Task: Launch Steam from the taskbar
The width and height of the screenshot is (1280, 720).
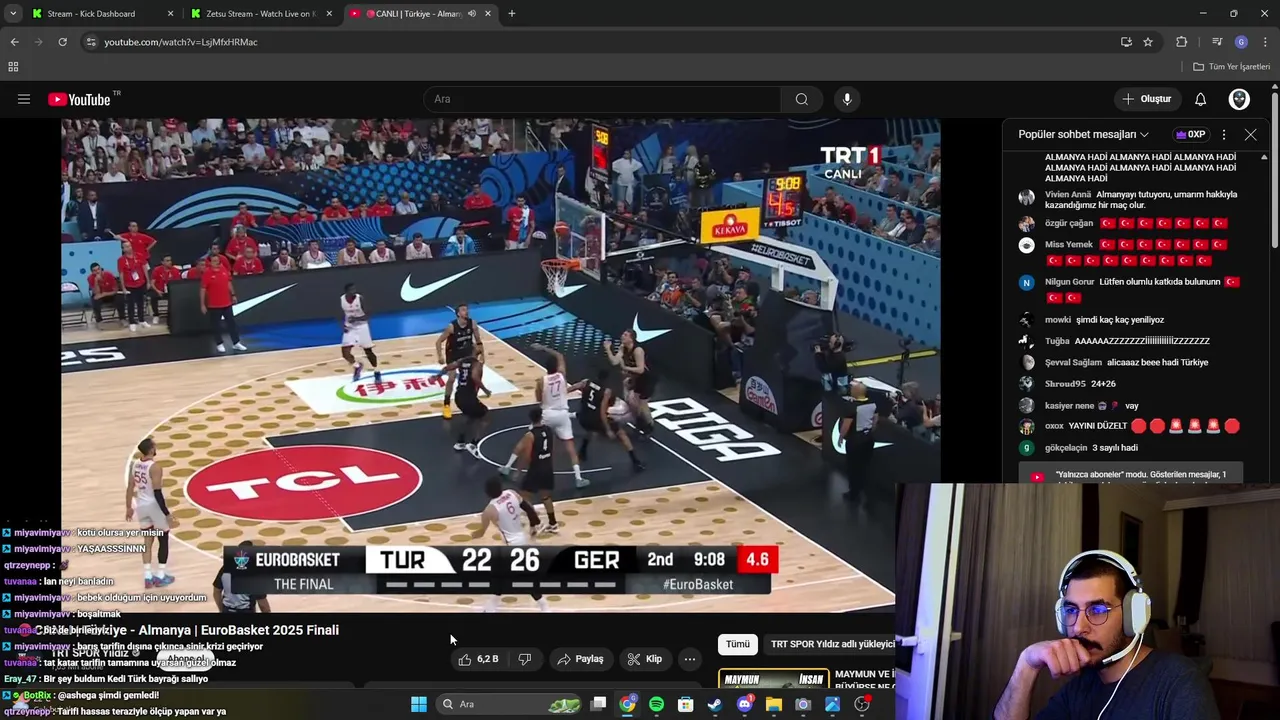Action: [x=715, y=704]
